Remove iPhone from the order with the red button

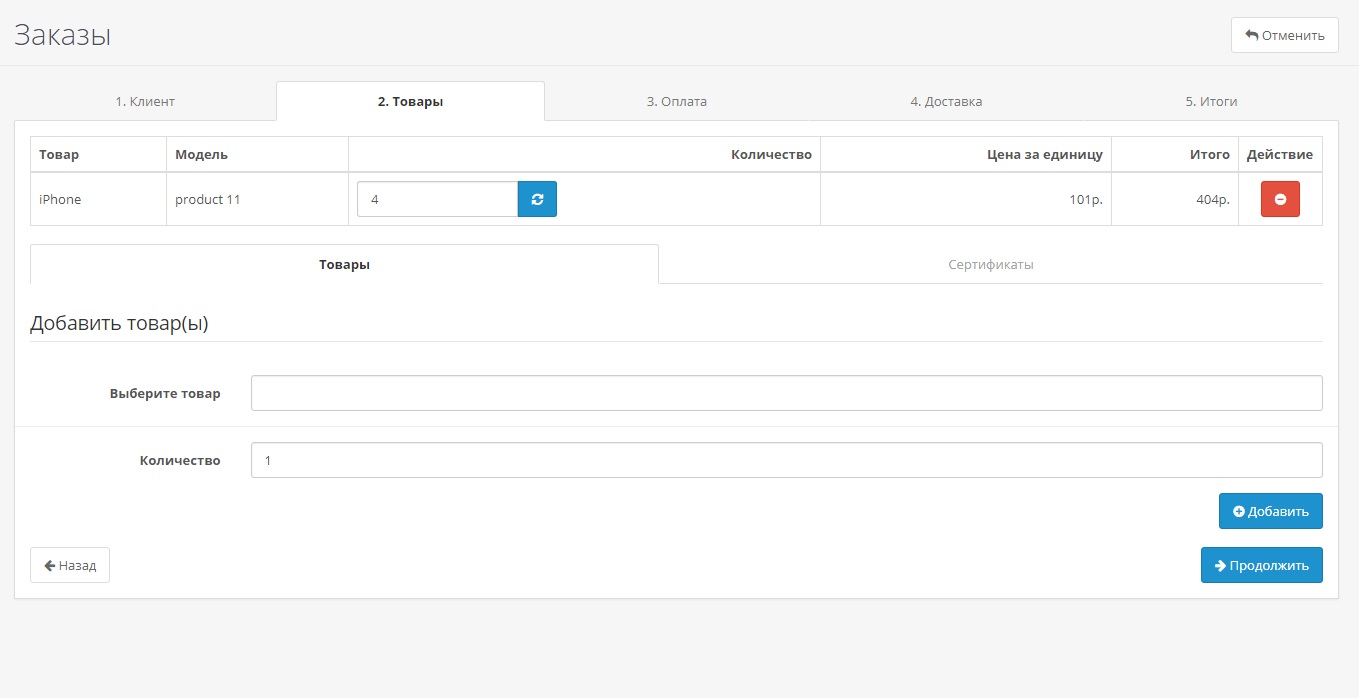coord(1280,199)
